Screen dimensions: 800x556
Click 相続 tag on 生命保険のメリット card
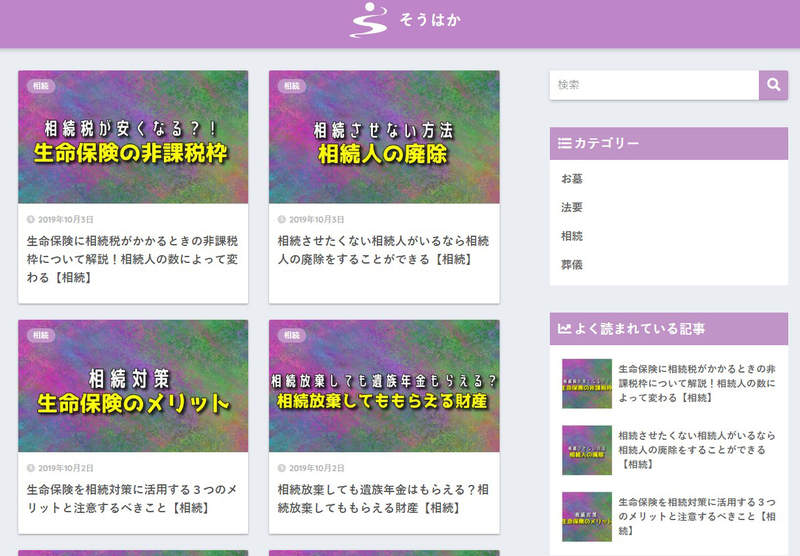click(x=41, y=336)
